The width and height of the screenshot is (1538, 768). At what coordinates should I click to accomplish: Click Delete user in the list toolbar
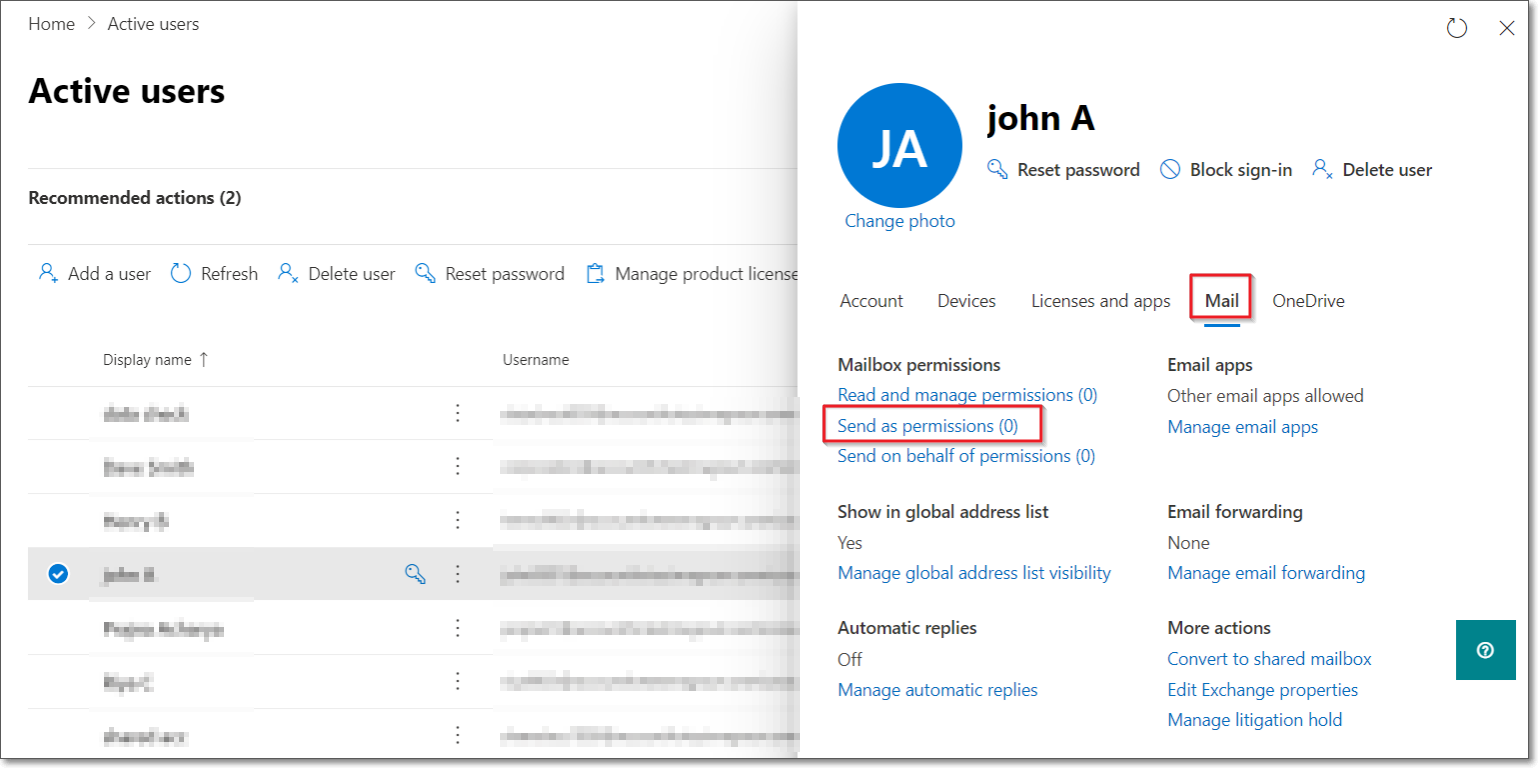(337, 273)
